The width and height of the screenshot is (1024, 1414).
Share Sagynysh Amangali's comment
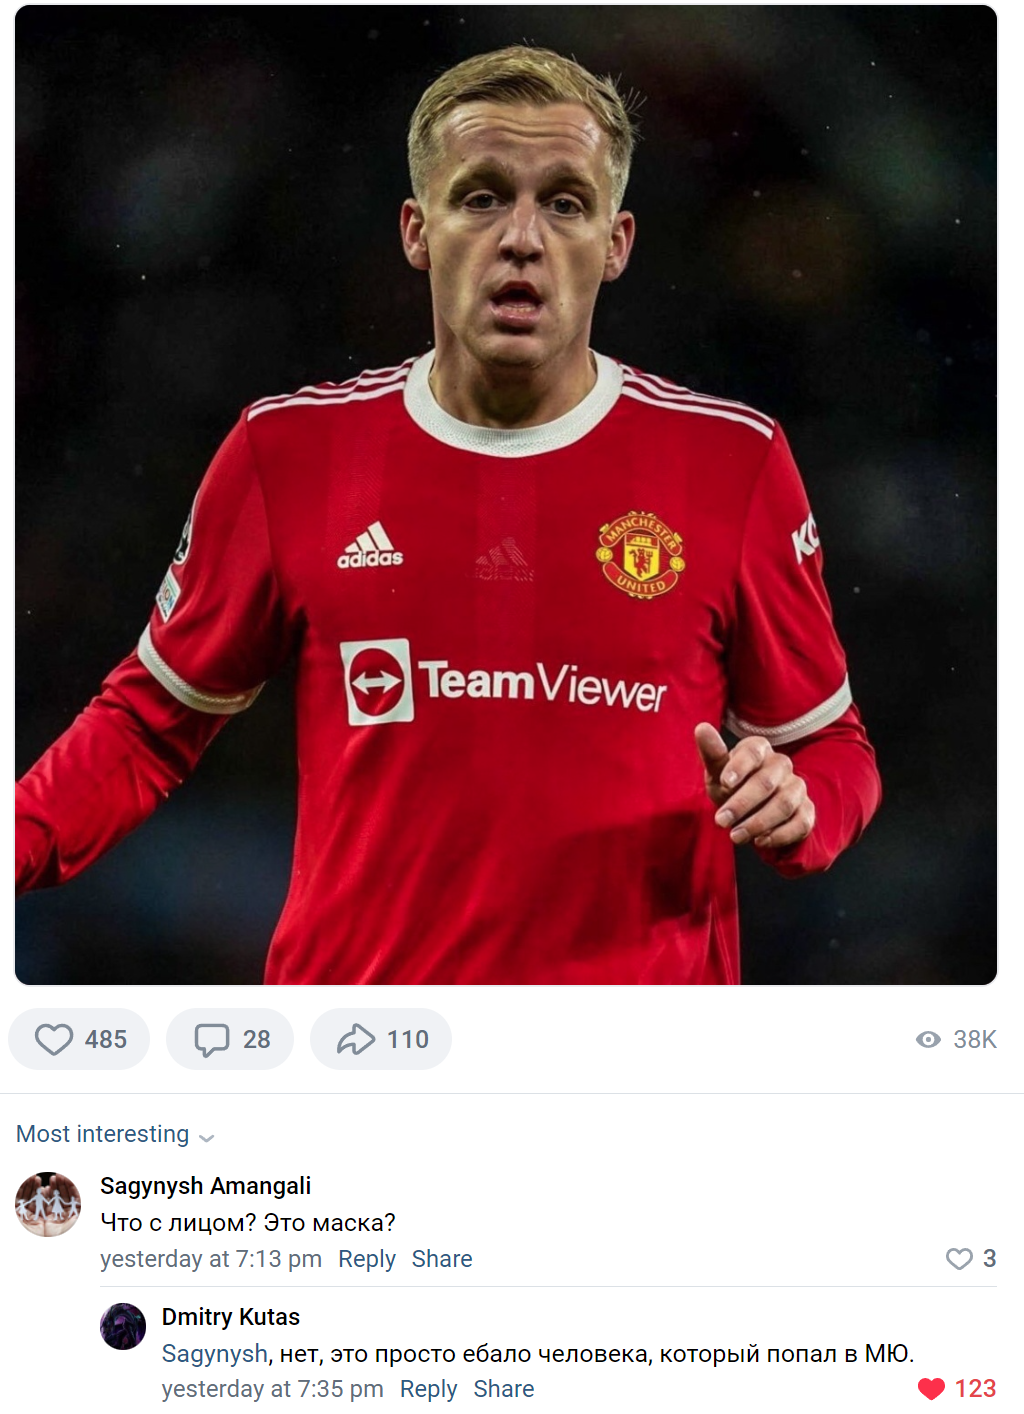[x=441, y=1259]
